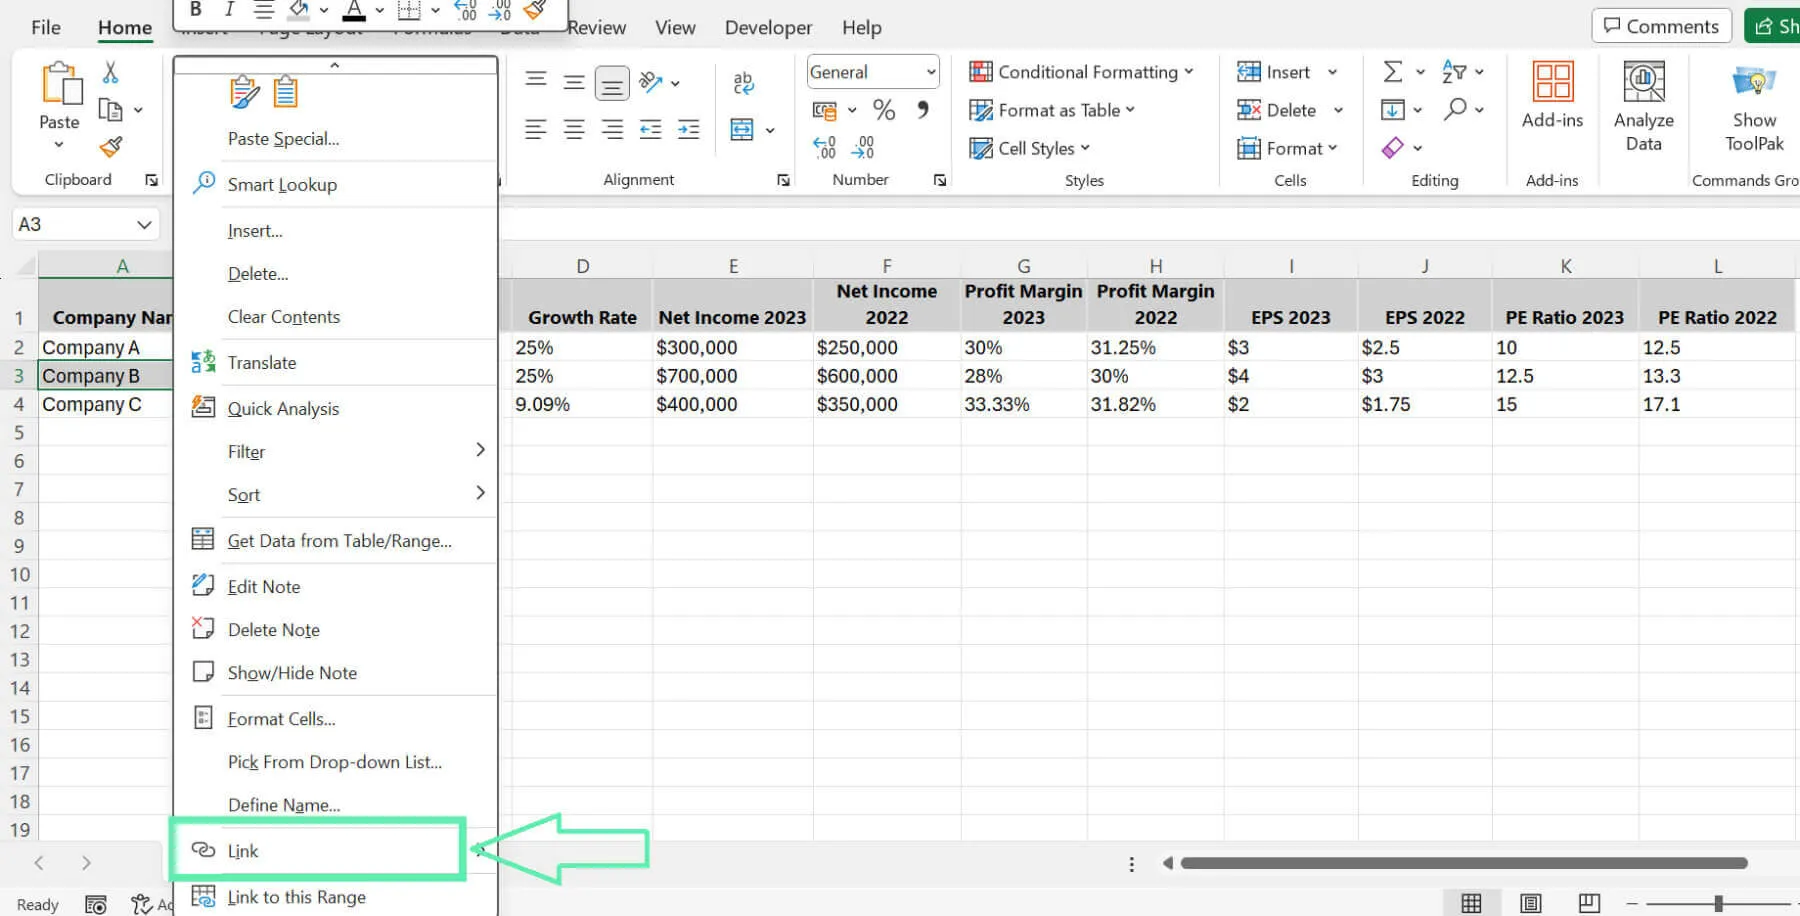The image size is (1800, 916).
Task: Click the Analyze Data button
Action: click(1644, 106)
